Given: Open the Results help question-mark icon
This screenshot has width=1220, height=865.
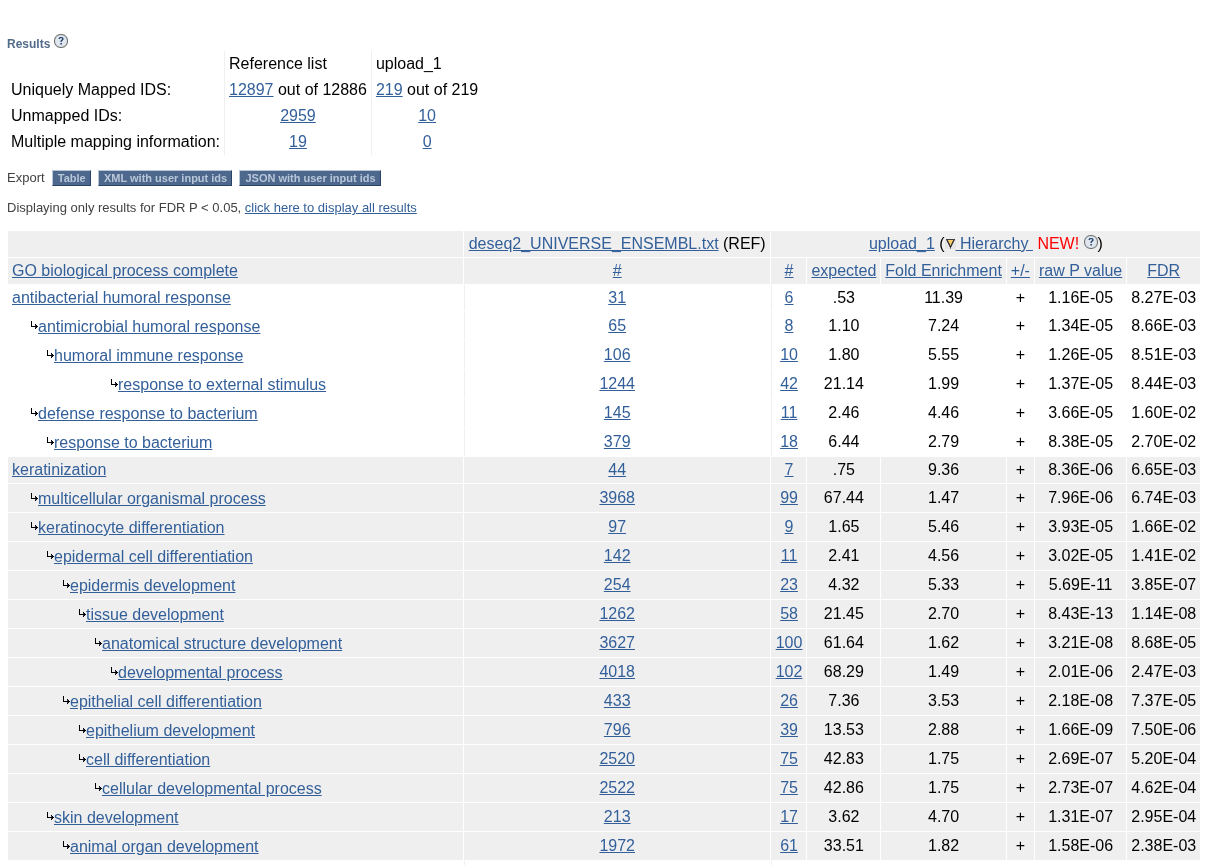Looking at the screenshot, I should pos(61,40).
